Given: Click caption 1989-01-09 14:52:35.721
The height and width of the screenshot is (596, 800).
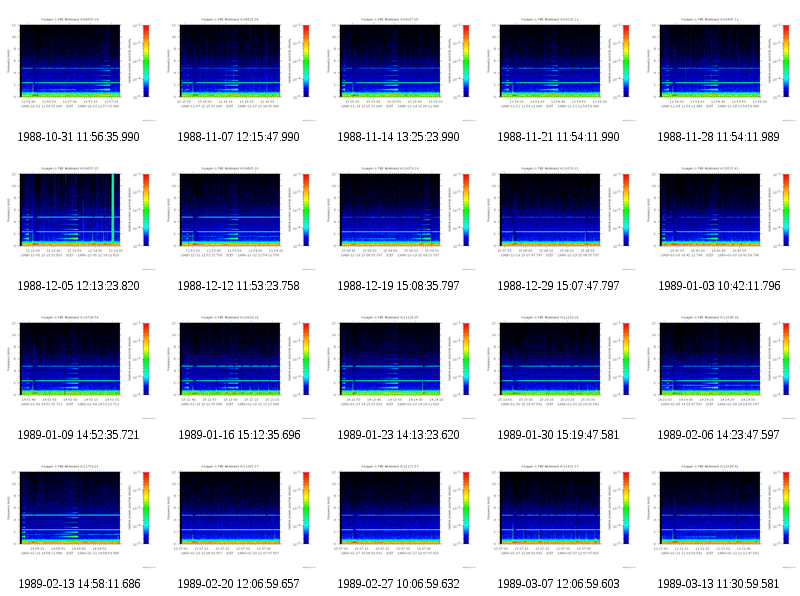Looking at the screenshot, I should pyautogui.click(x=79, y=435).
